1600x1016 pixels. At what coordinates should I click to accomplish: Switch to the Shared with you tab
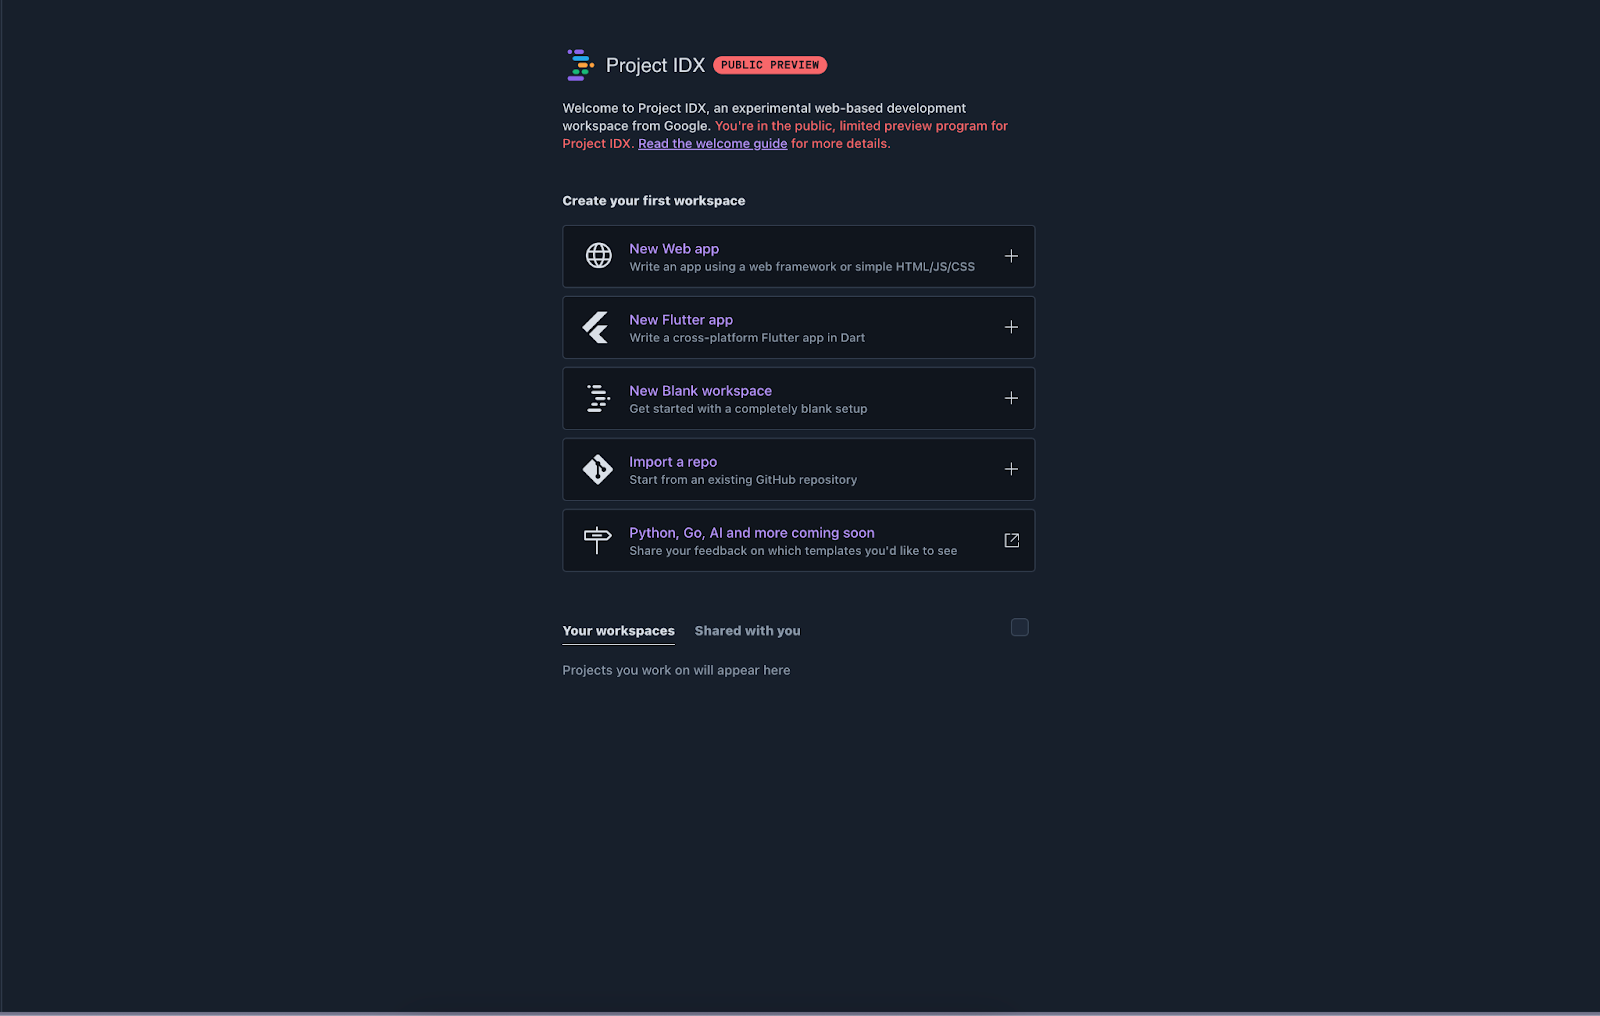coord(747,631)
